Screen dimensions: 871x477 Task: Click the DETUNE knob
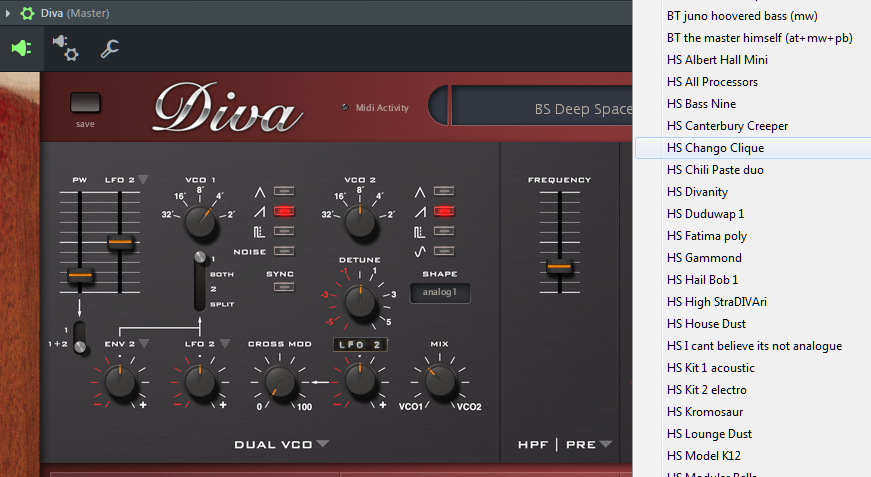coord(360,302)
